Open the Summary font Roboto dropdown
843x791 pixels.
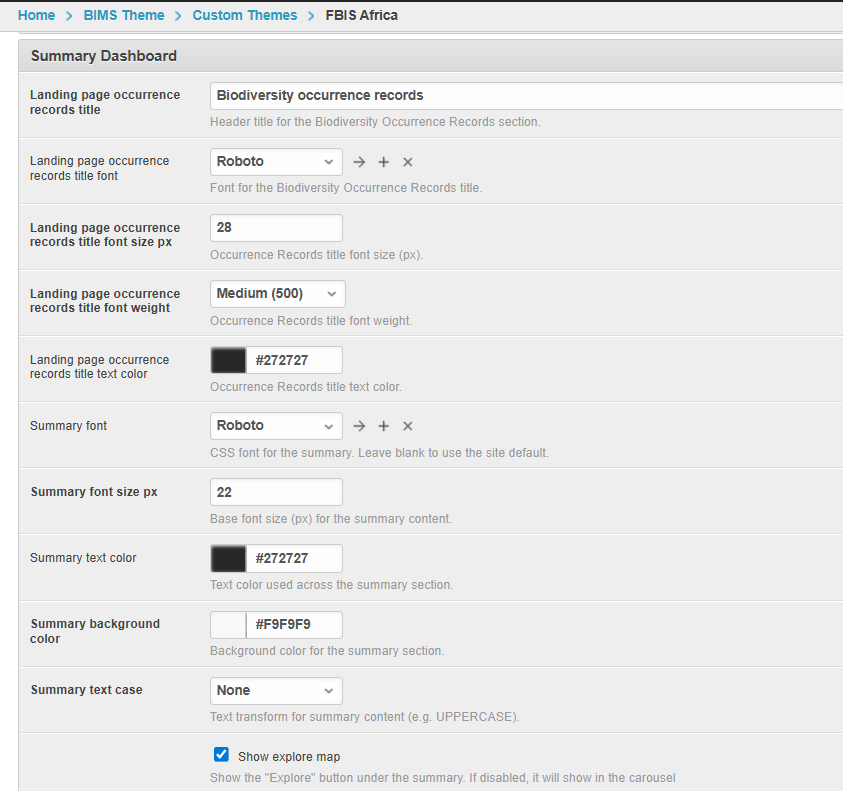tap(276, 426)
